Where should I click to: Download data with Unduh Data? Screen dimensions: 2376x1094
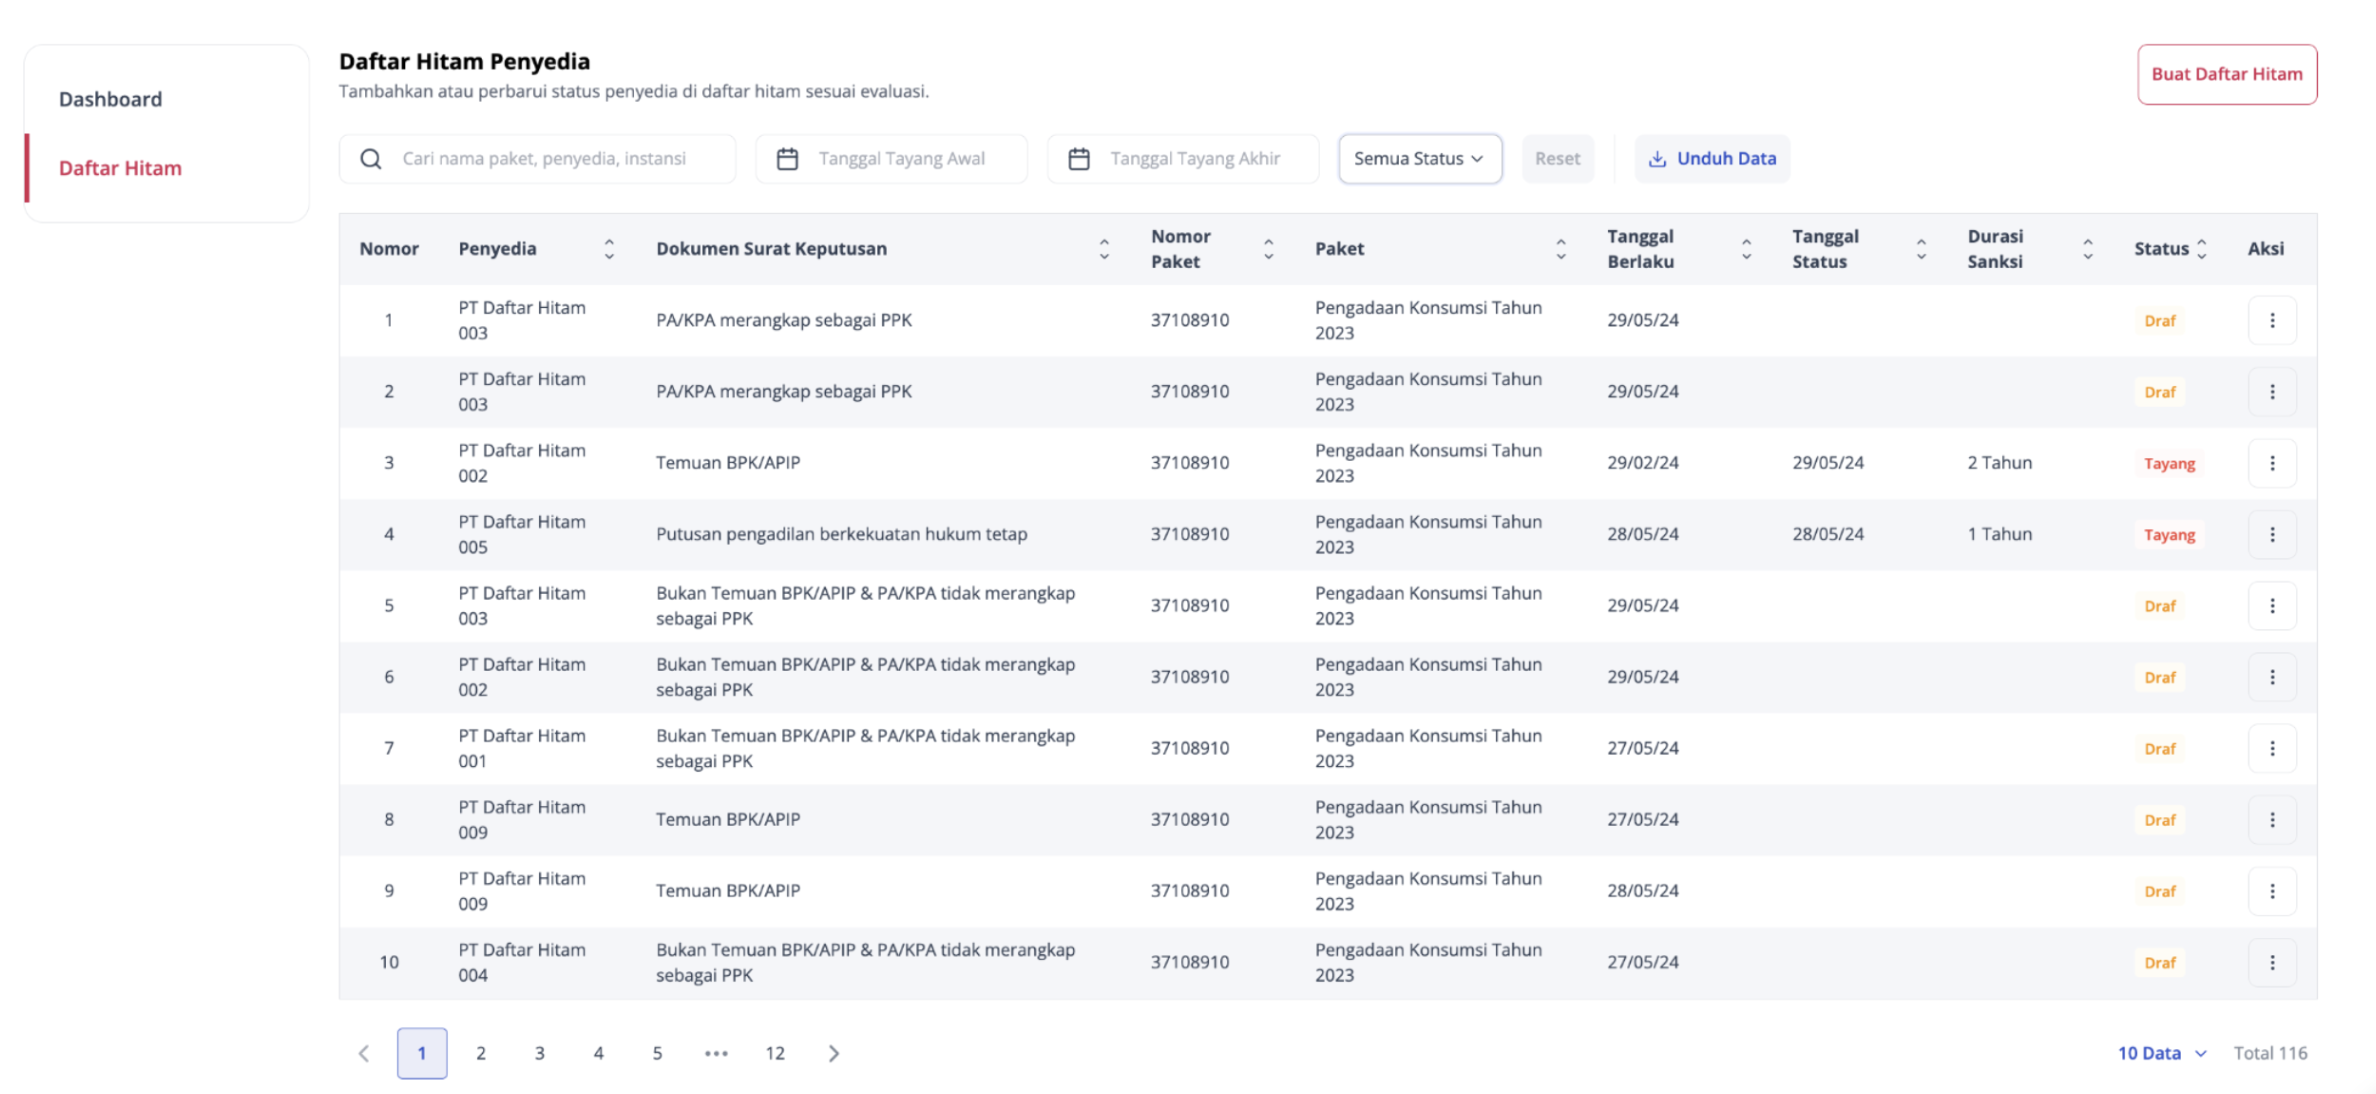(1712, 159)
